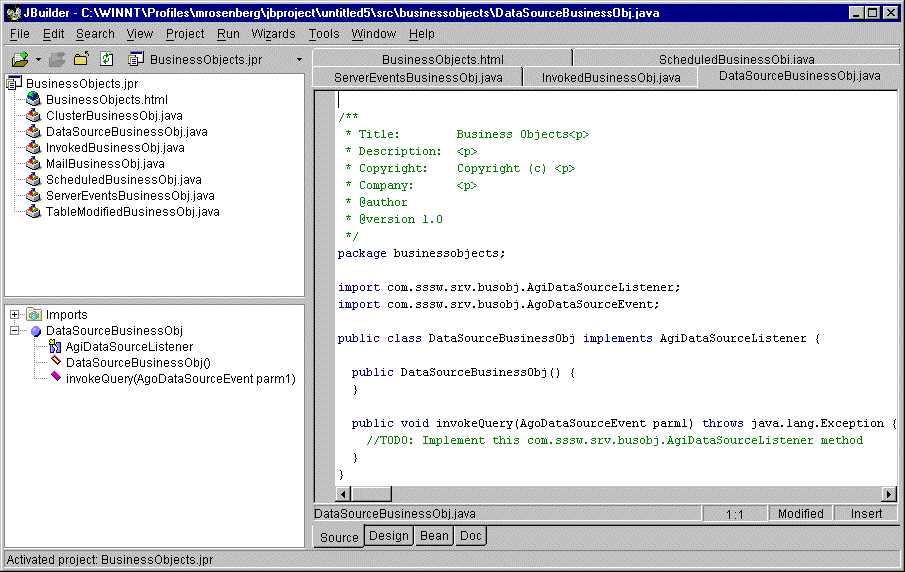Open the View menu
The width and height of the screenshot is (905, 572).
[x=140, y=34]
